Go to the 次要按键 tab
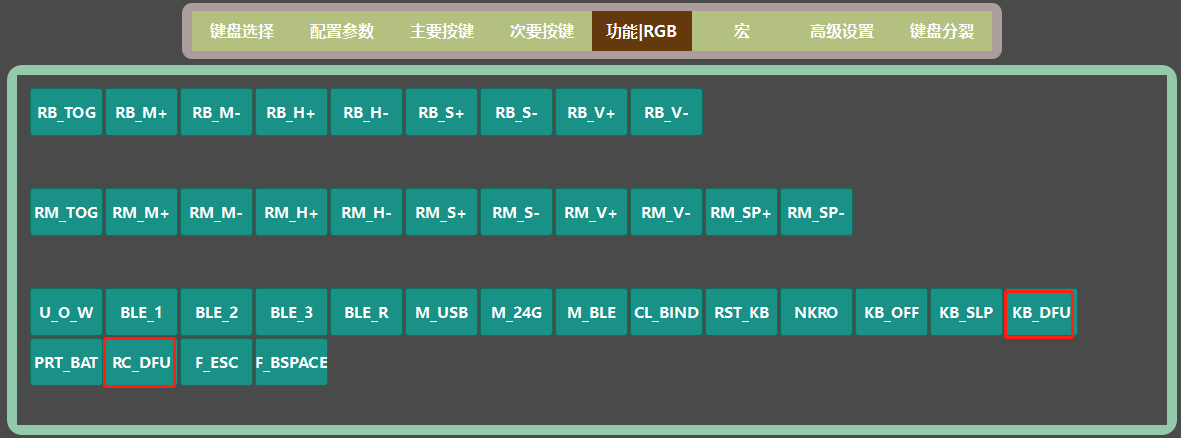The image size is (1181, 438). click(x=542, y=32)
